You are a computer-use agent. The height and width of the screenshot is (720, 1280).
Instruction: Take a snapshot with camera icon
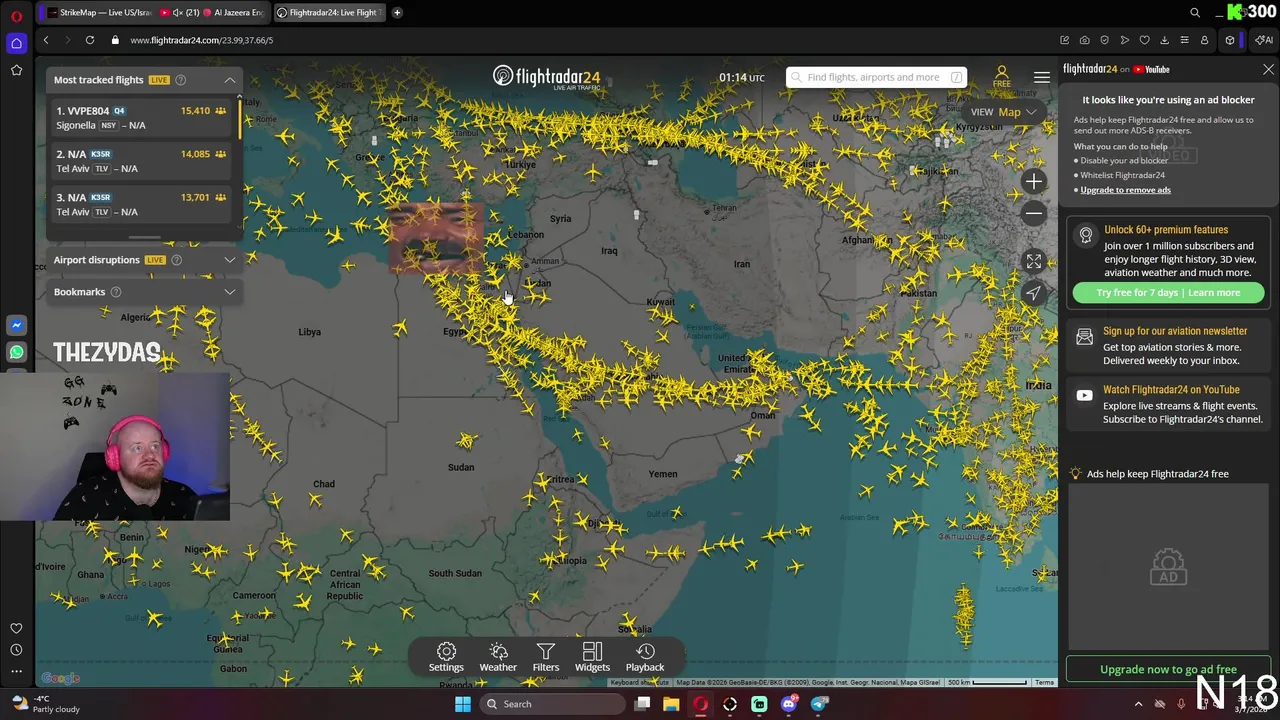(x=1085, y=40)
